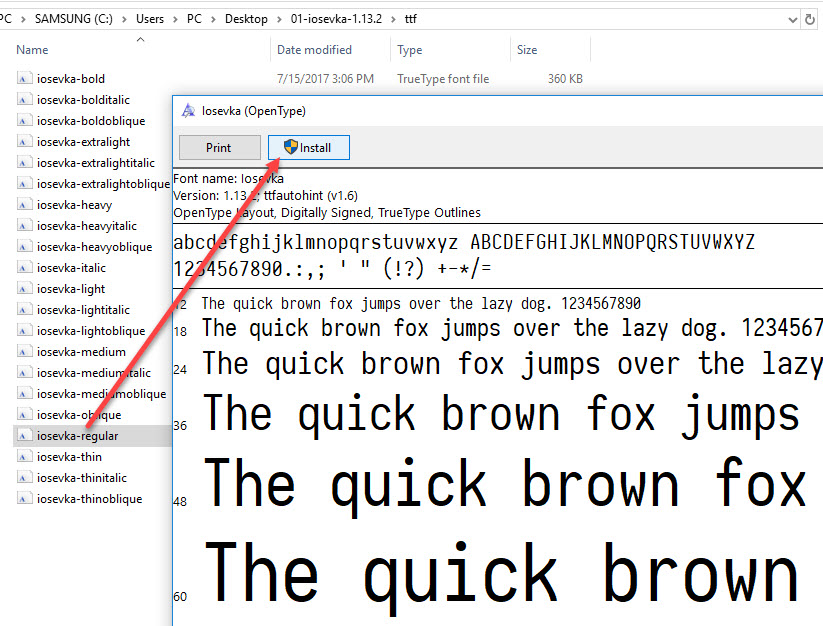Click the Iosevka font viewer title icon

click(188, 111)
